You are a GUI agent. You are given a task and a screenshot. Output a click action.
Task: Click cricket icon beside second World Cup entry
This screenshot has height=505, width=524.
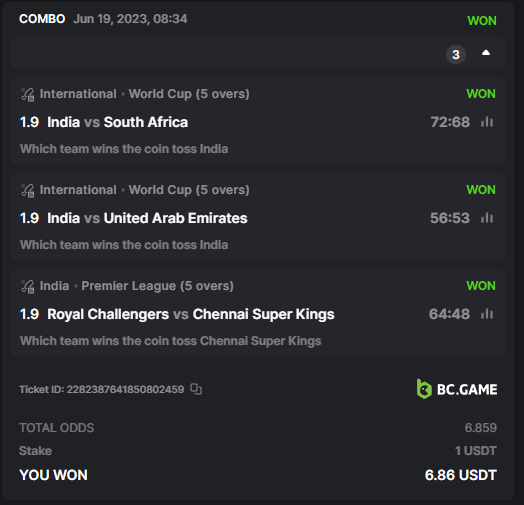tap(28, 190)
